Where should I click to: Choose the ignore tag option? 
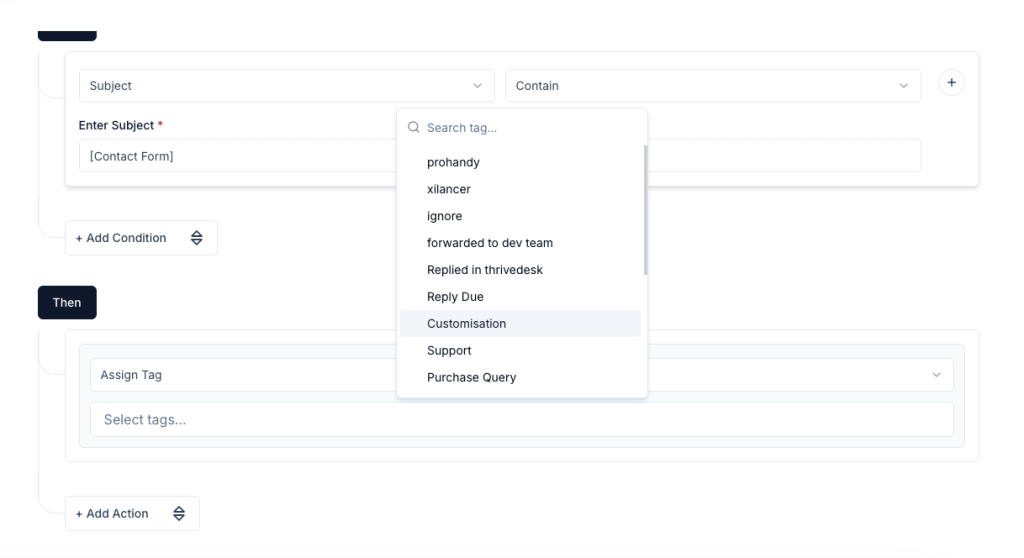(445, 216)
